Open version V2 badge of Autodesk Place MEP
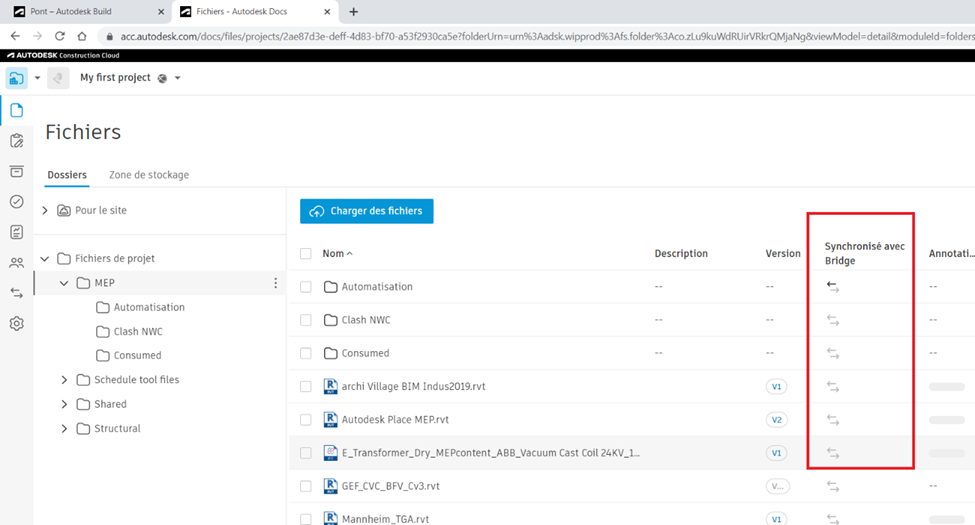Screen dimensions: 975x525 [x=777, y=420]
